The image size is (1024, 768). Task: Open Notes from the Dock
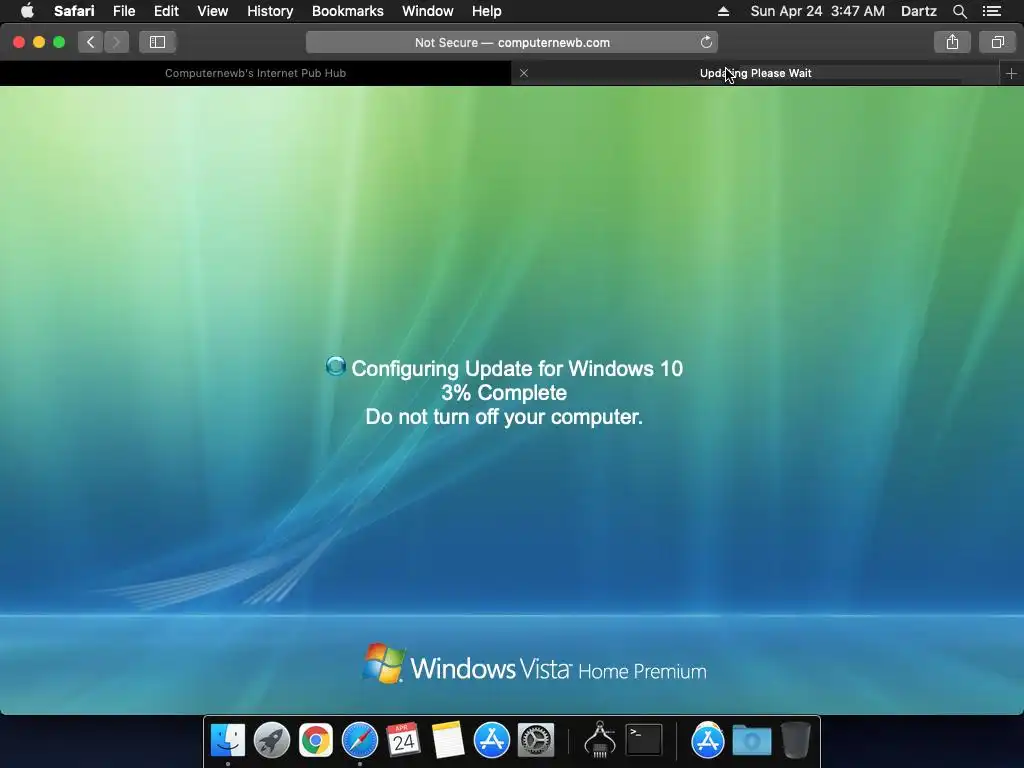pyautogui.click(x=448, y=740)
